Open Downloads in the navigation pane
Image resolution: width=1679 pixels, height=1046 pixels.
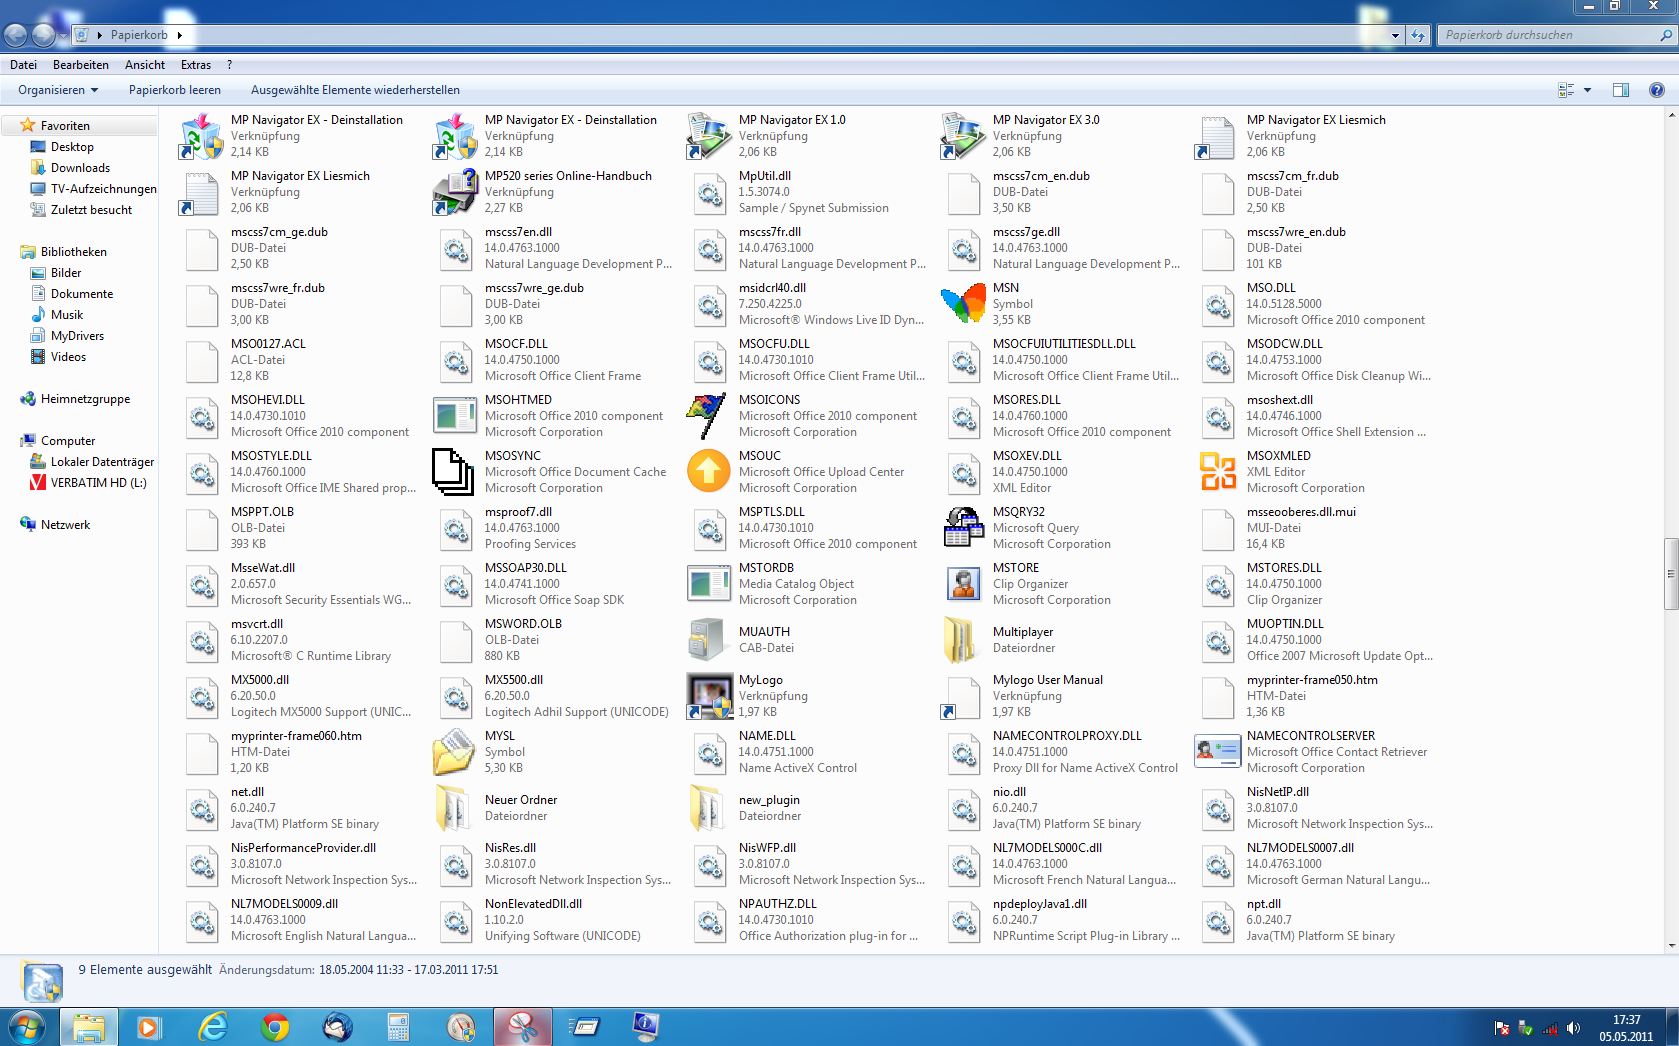(x=80, y=168)
